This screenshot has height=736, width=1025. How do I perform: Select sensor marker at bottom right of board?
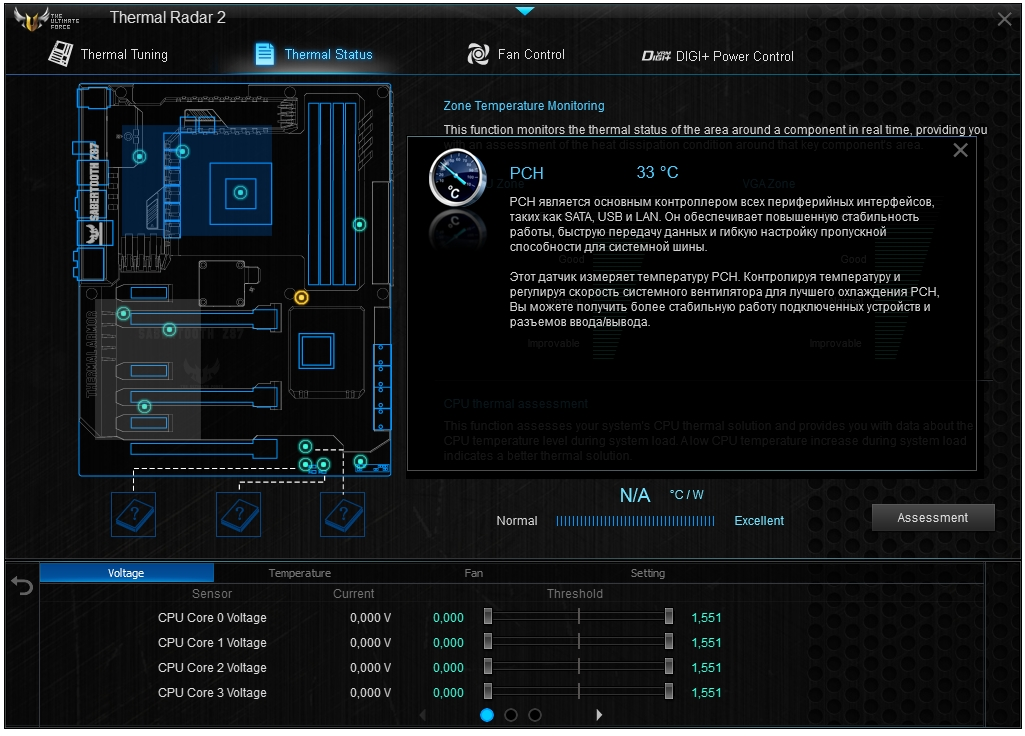(x=360, y=462)
